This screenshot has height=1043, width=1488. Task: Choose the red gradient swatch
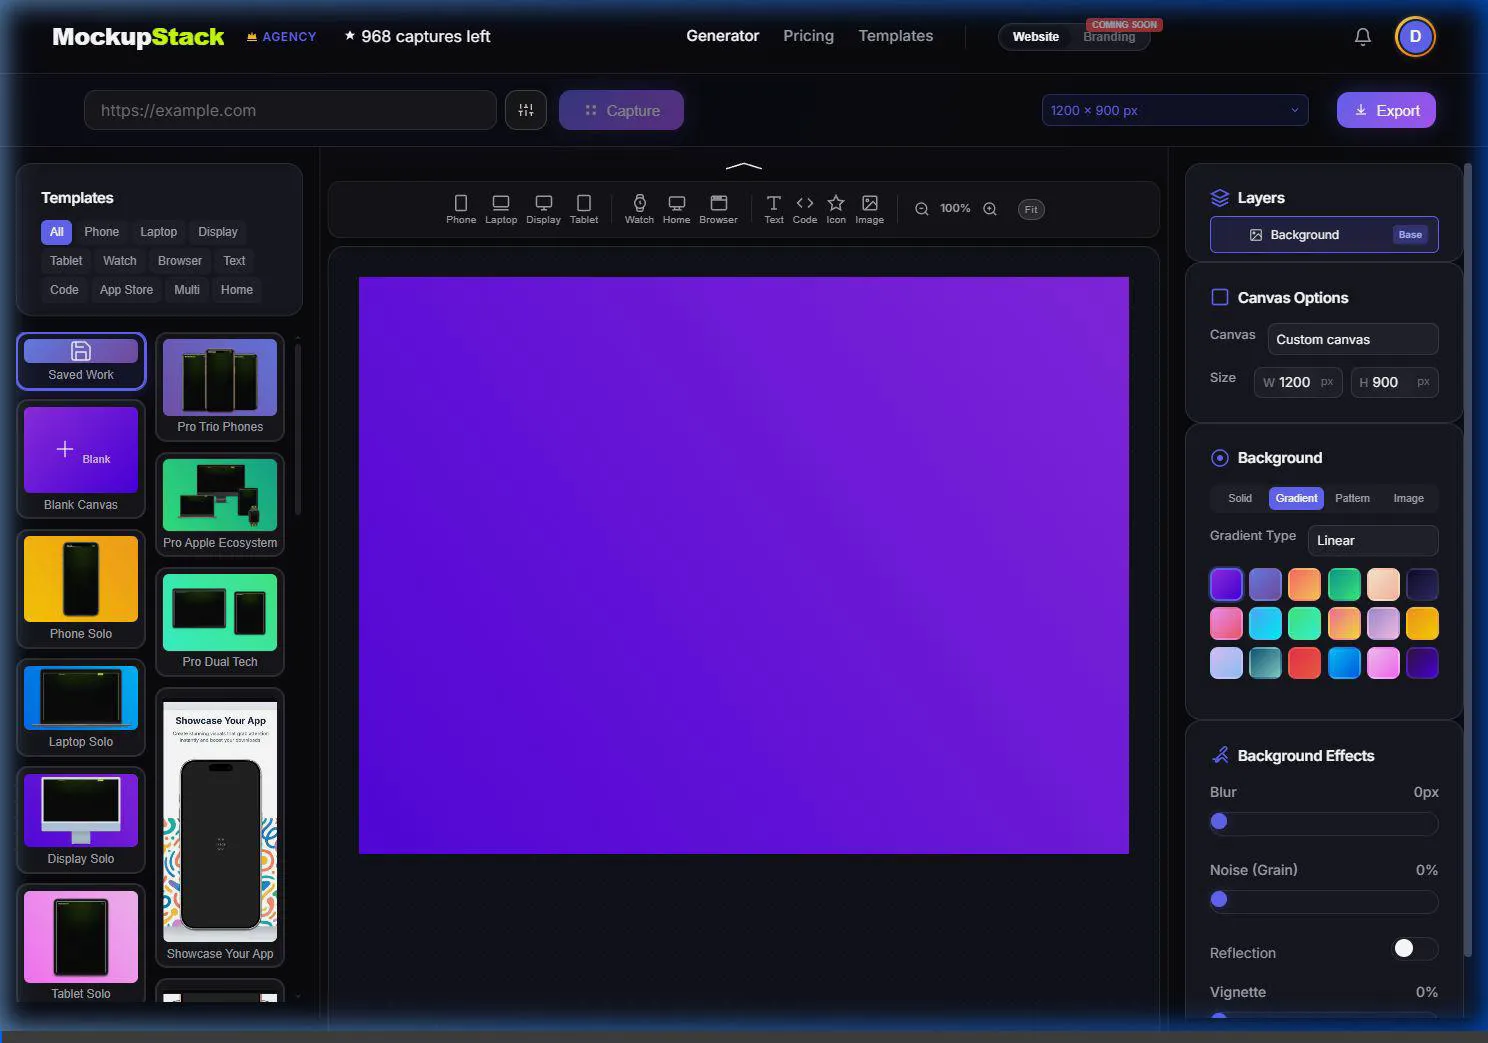pyautogui.click(x=1304, y=662)
